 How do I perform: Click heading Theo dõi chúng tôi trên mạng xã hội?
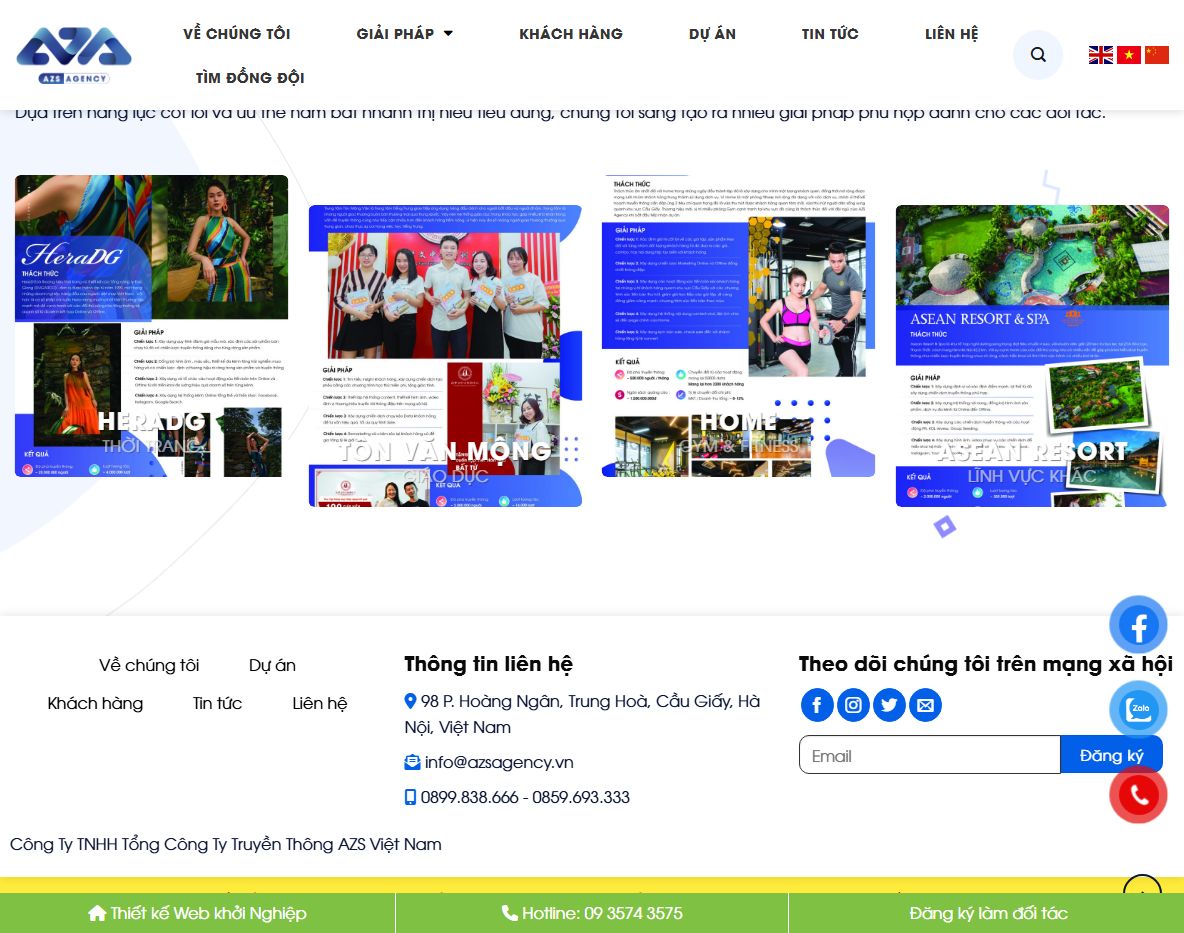(x=985, y=664)
